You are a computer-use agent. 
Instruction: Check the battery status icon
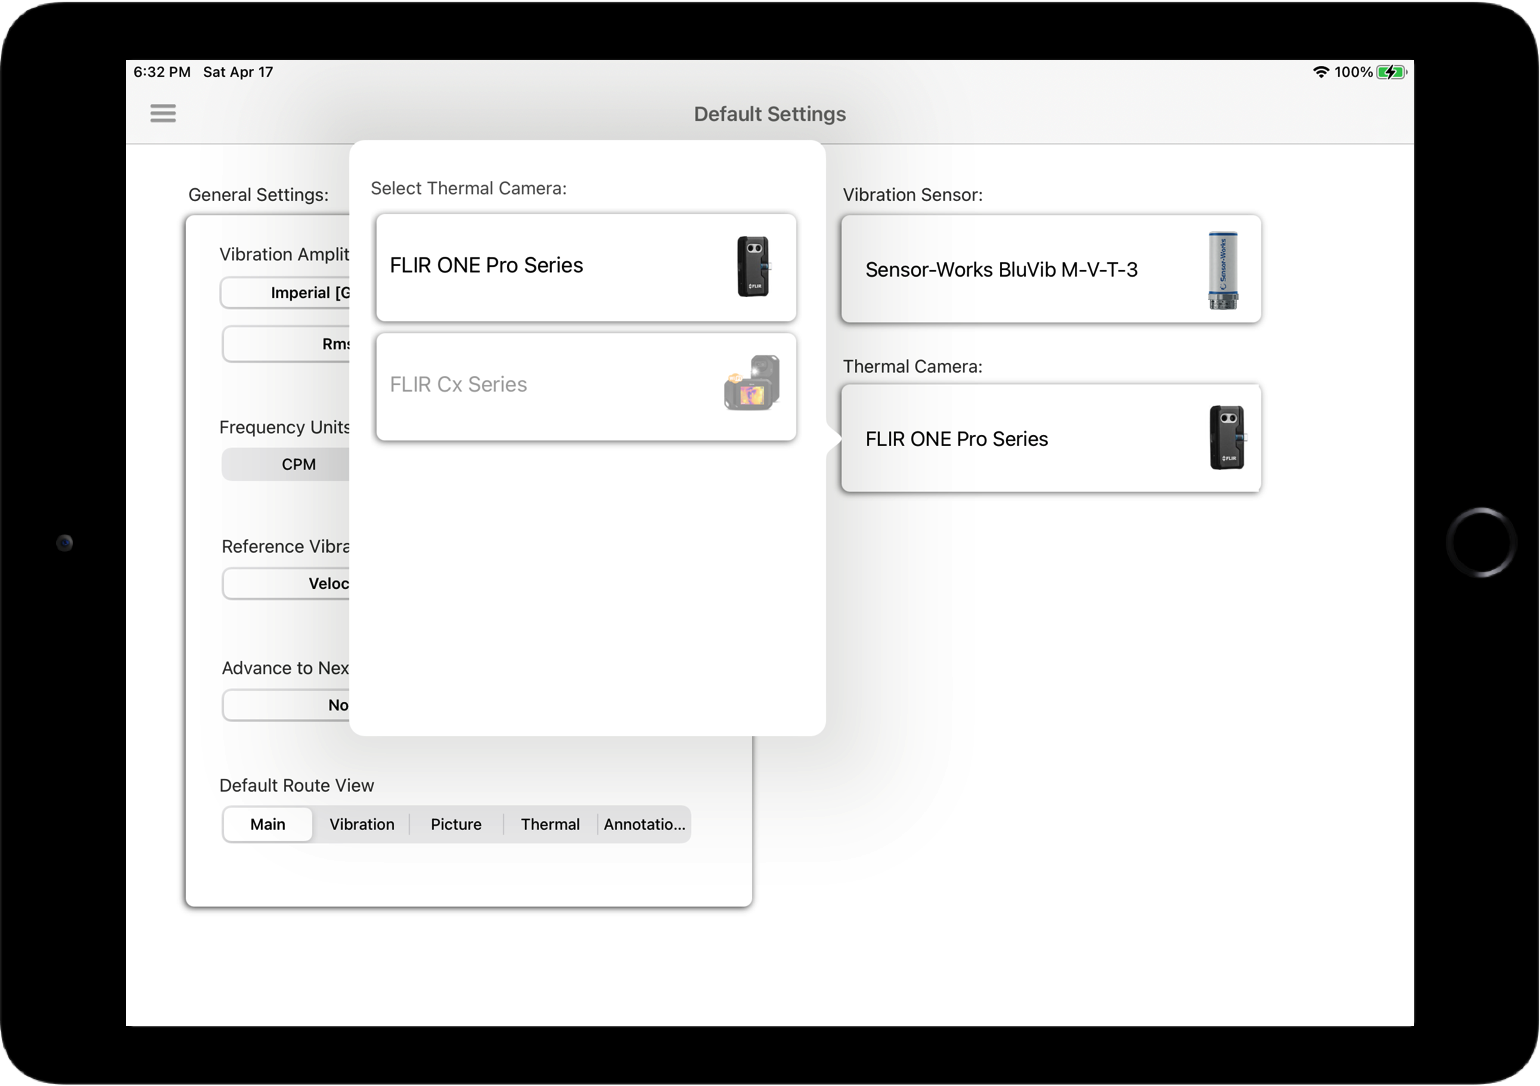pos(1392,72)
